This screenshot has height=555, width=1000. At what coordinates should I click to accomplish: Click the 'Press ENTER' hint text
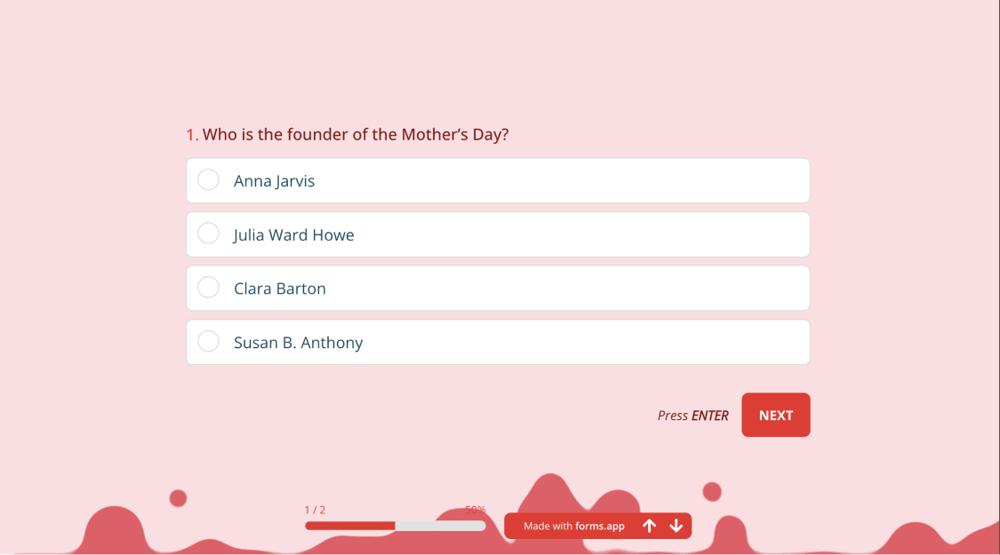693,415
